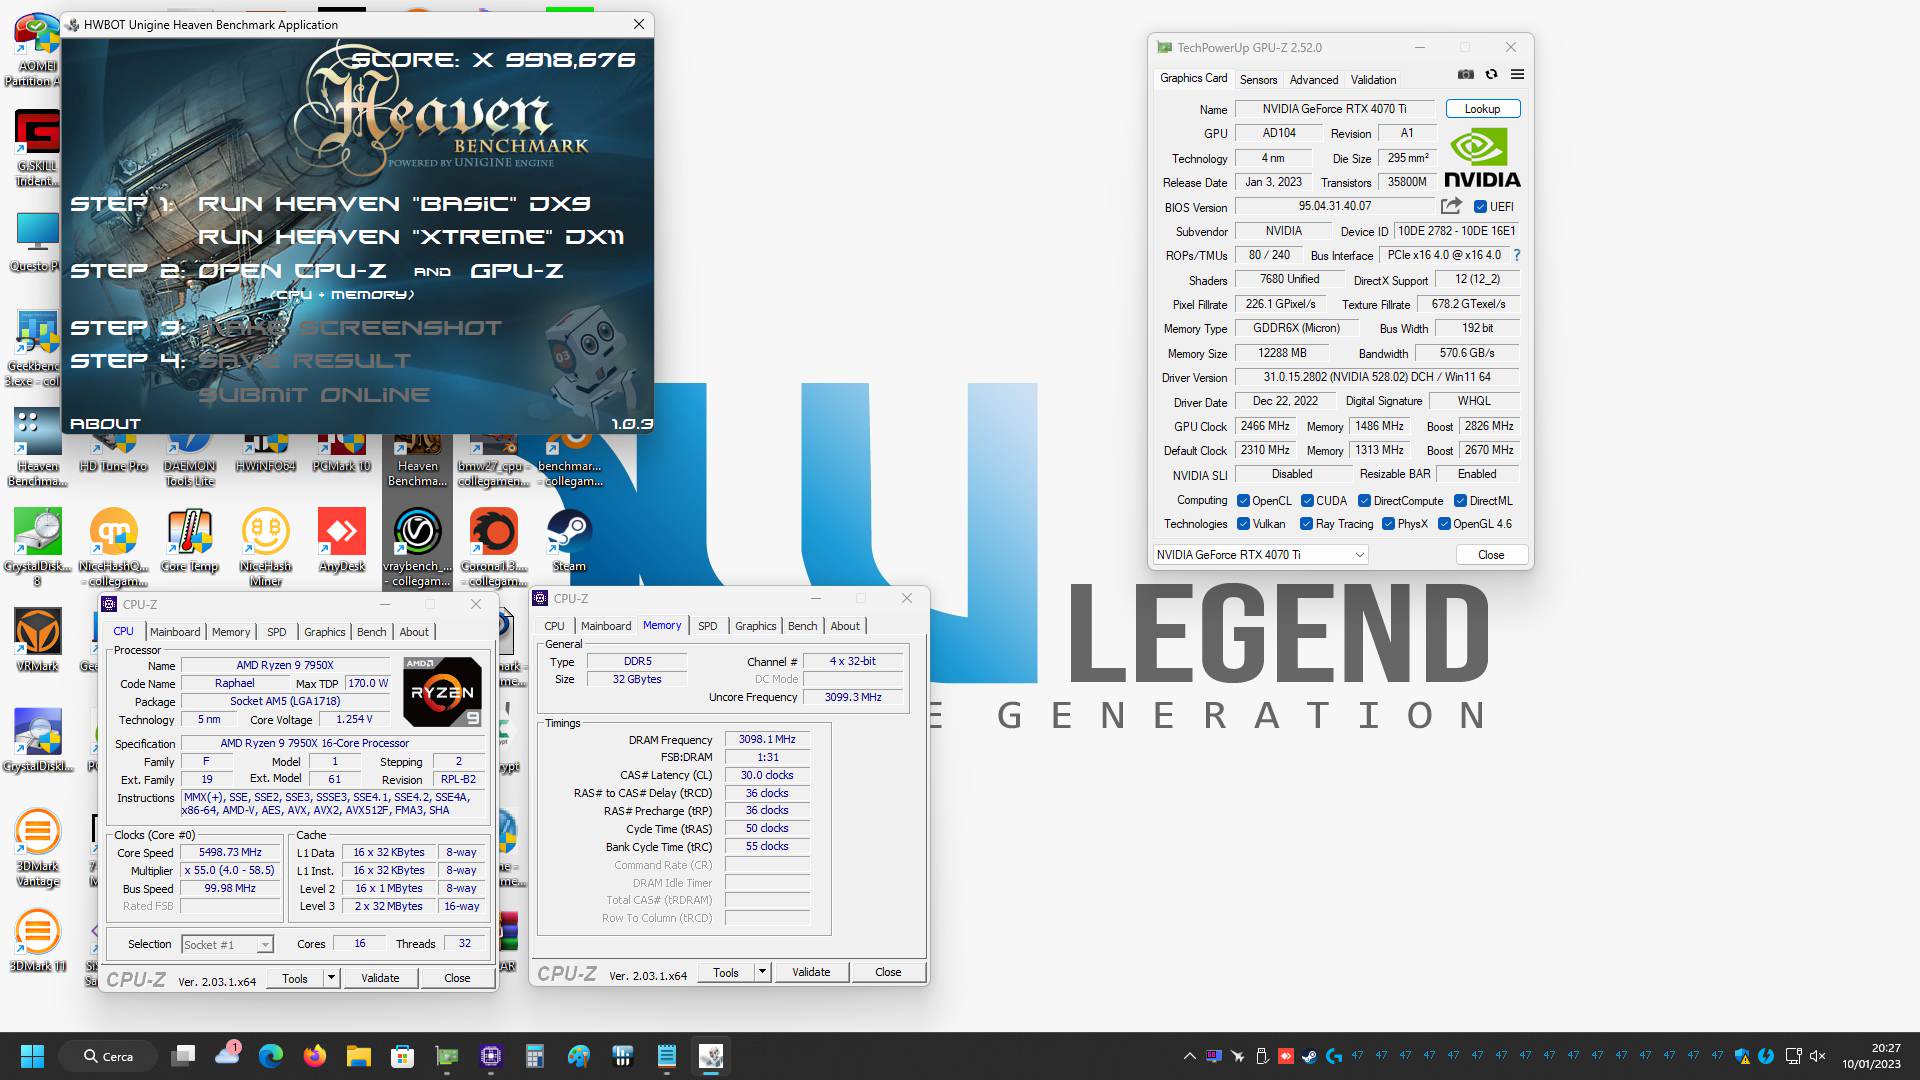Click Validate in CPU-Z CPU window

tap(380, 978)
